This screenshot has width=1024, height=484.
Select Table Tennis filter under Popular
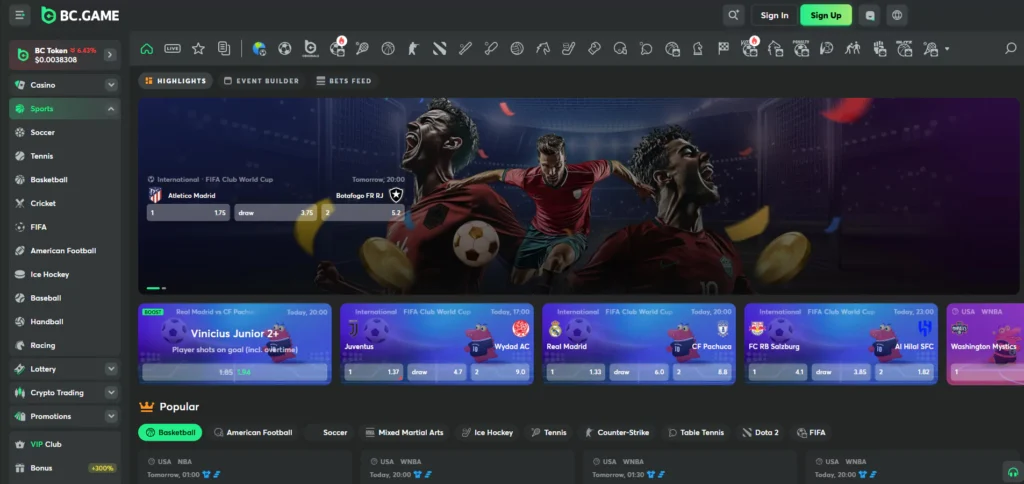696,432
